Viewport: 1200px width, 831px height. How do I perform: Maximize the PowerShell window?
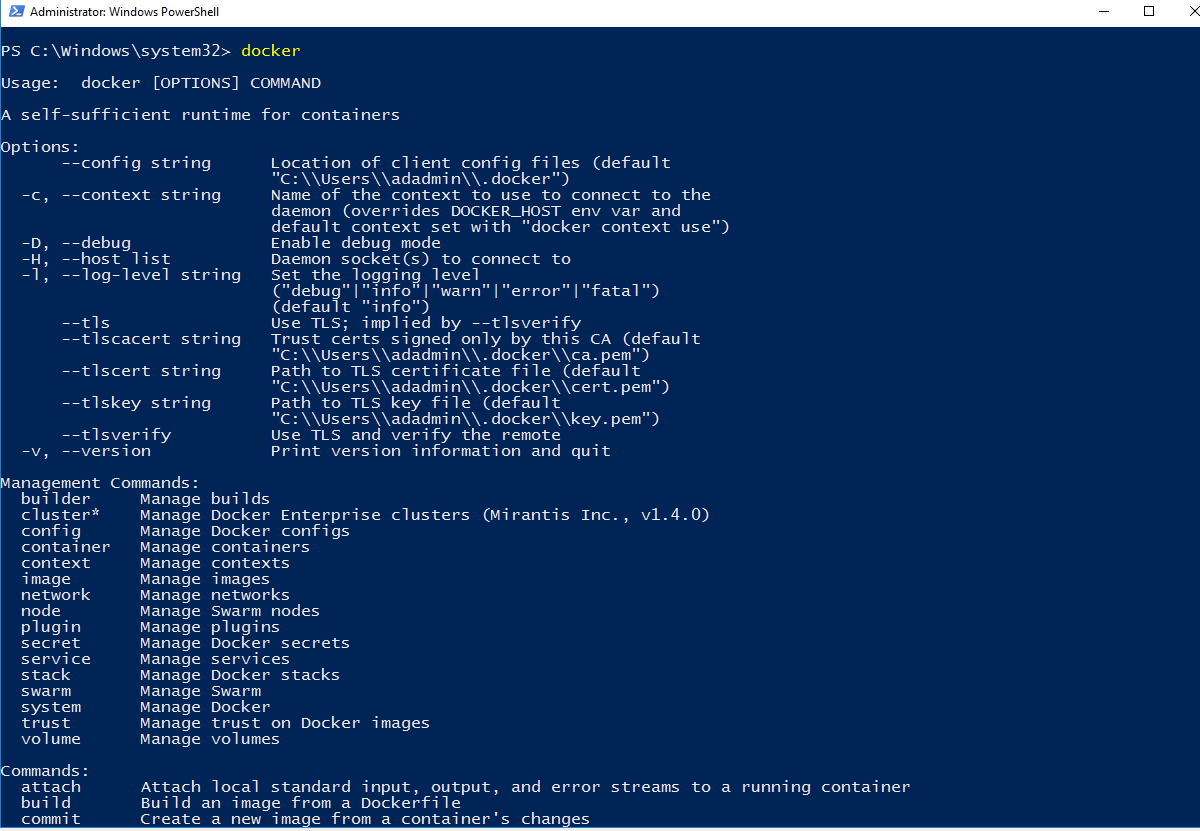[x=1149, y=12]
